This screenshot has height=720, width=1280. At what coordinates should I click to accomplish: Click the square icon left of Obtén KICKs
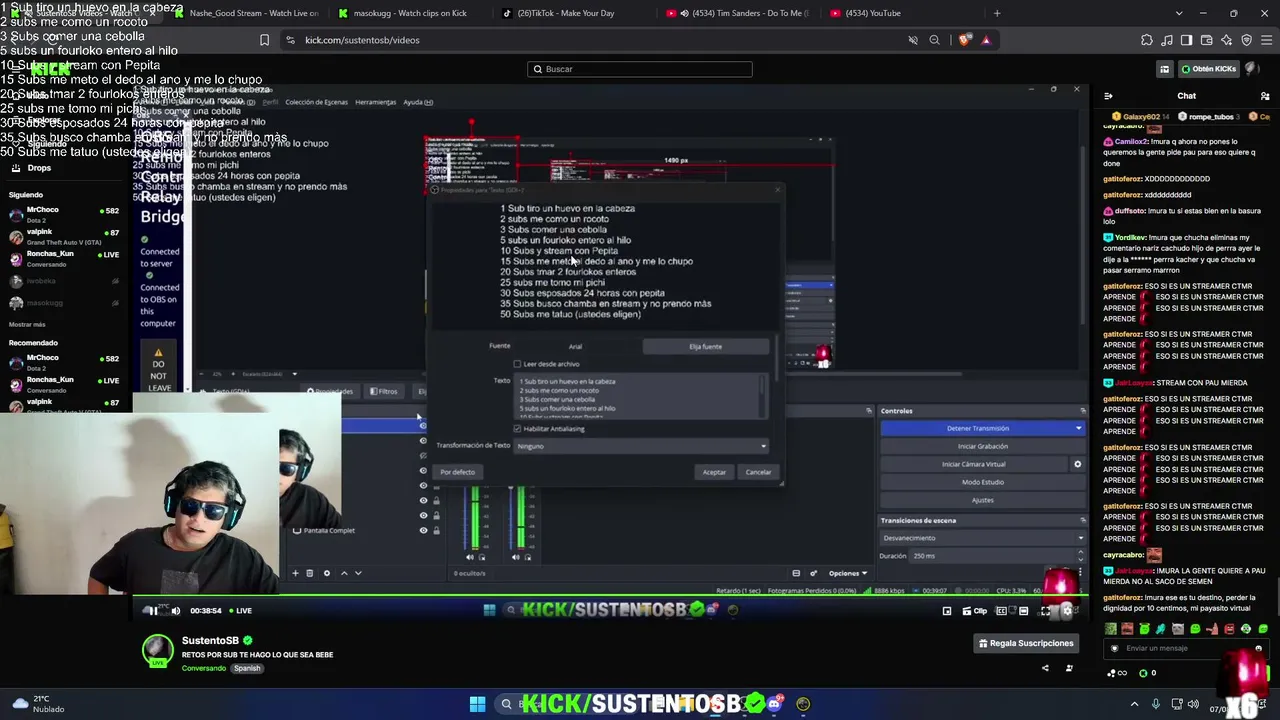tap(1164, 69)
